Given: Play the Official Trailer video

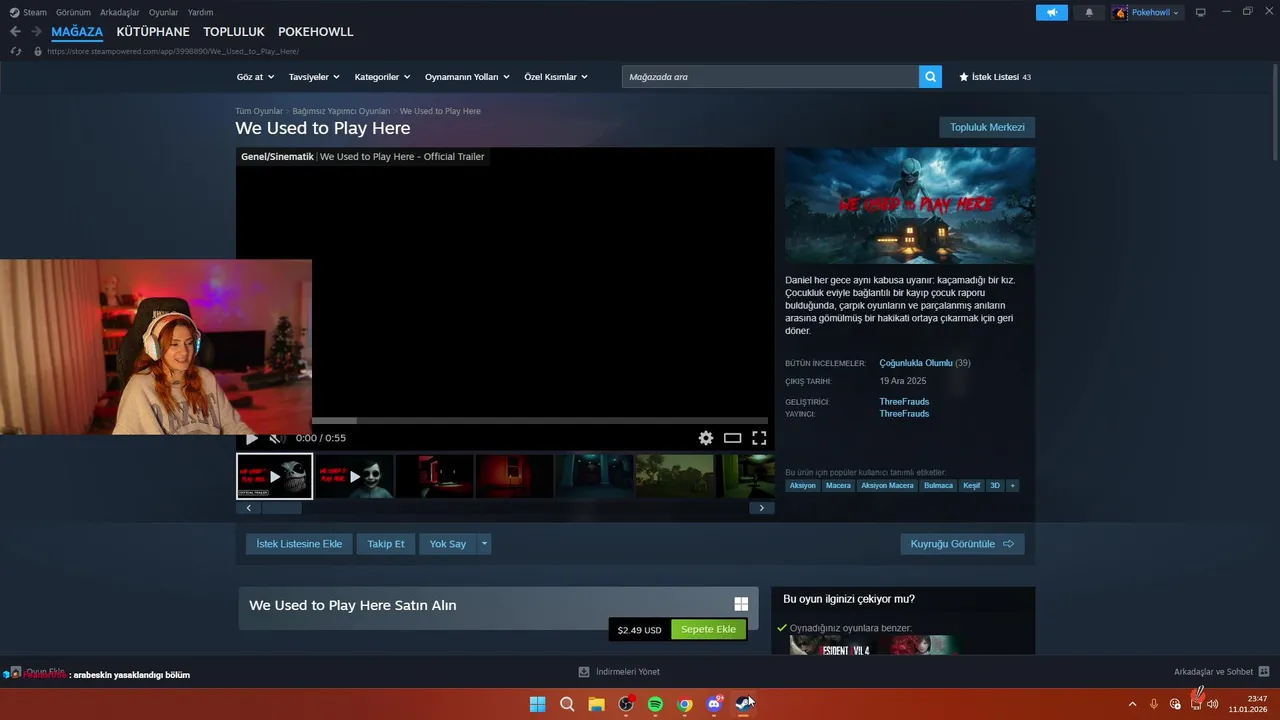Looking at the screenshot, I should click(x=252, y=438).
